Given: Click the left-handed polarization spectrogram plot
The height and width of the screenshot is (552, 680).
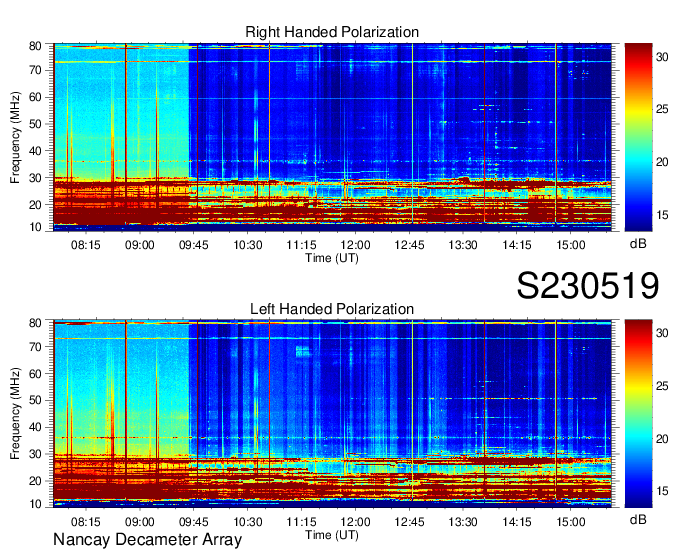Looking at the screenshot, I should tap(332, 414).
